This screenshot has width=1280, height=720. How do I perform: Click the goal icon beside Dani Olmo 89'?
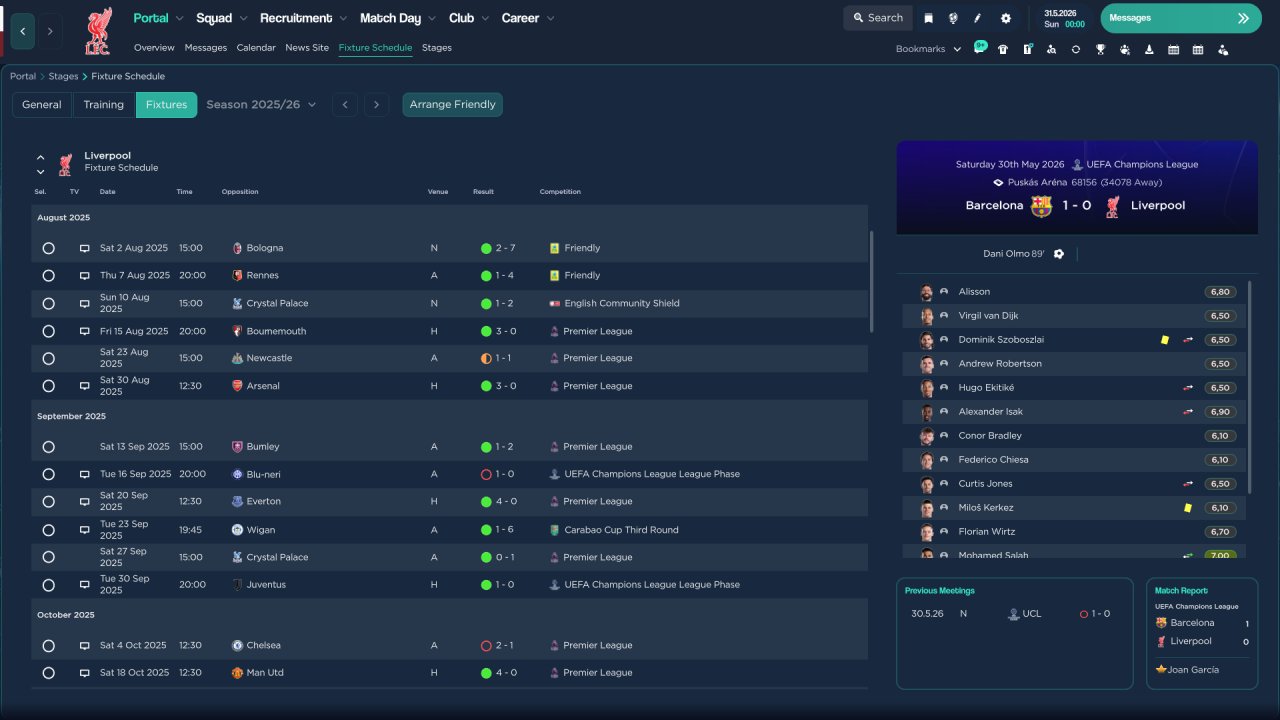pyautogui.click(x=1059, y=254)
